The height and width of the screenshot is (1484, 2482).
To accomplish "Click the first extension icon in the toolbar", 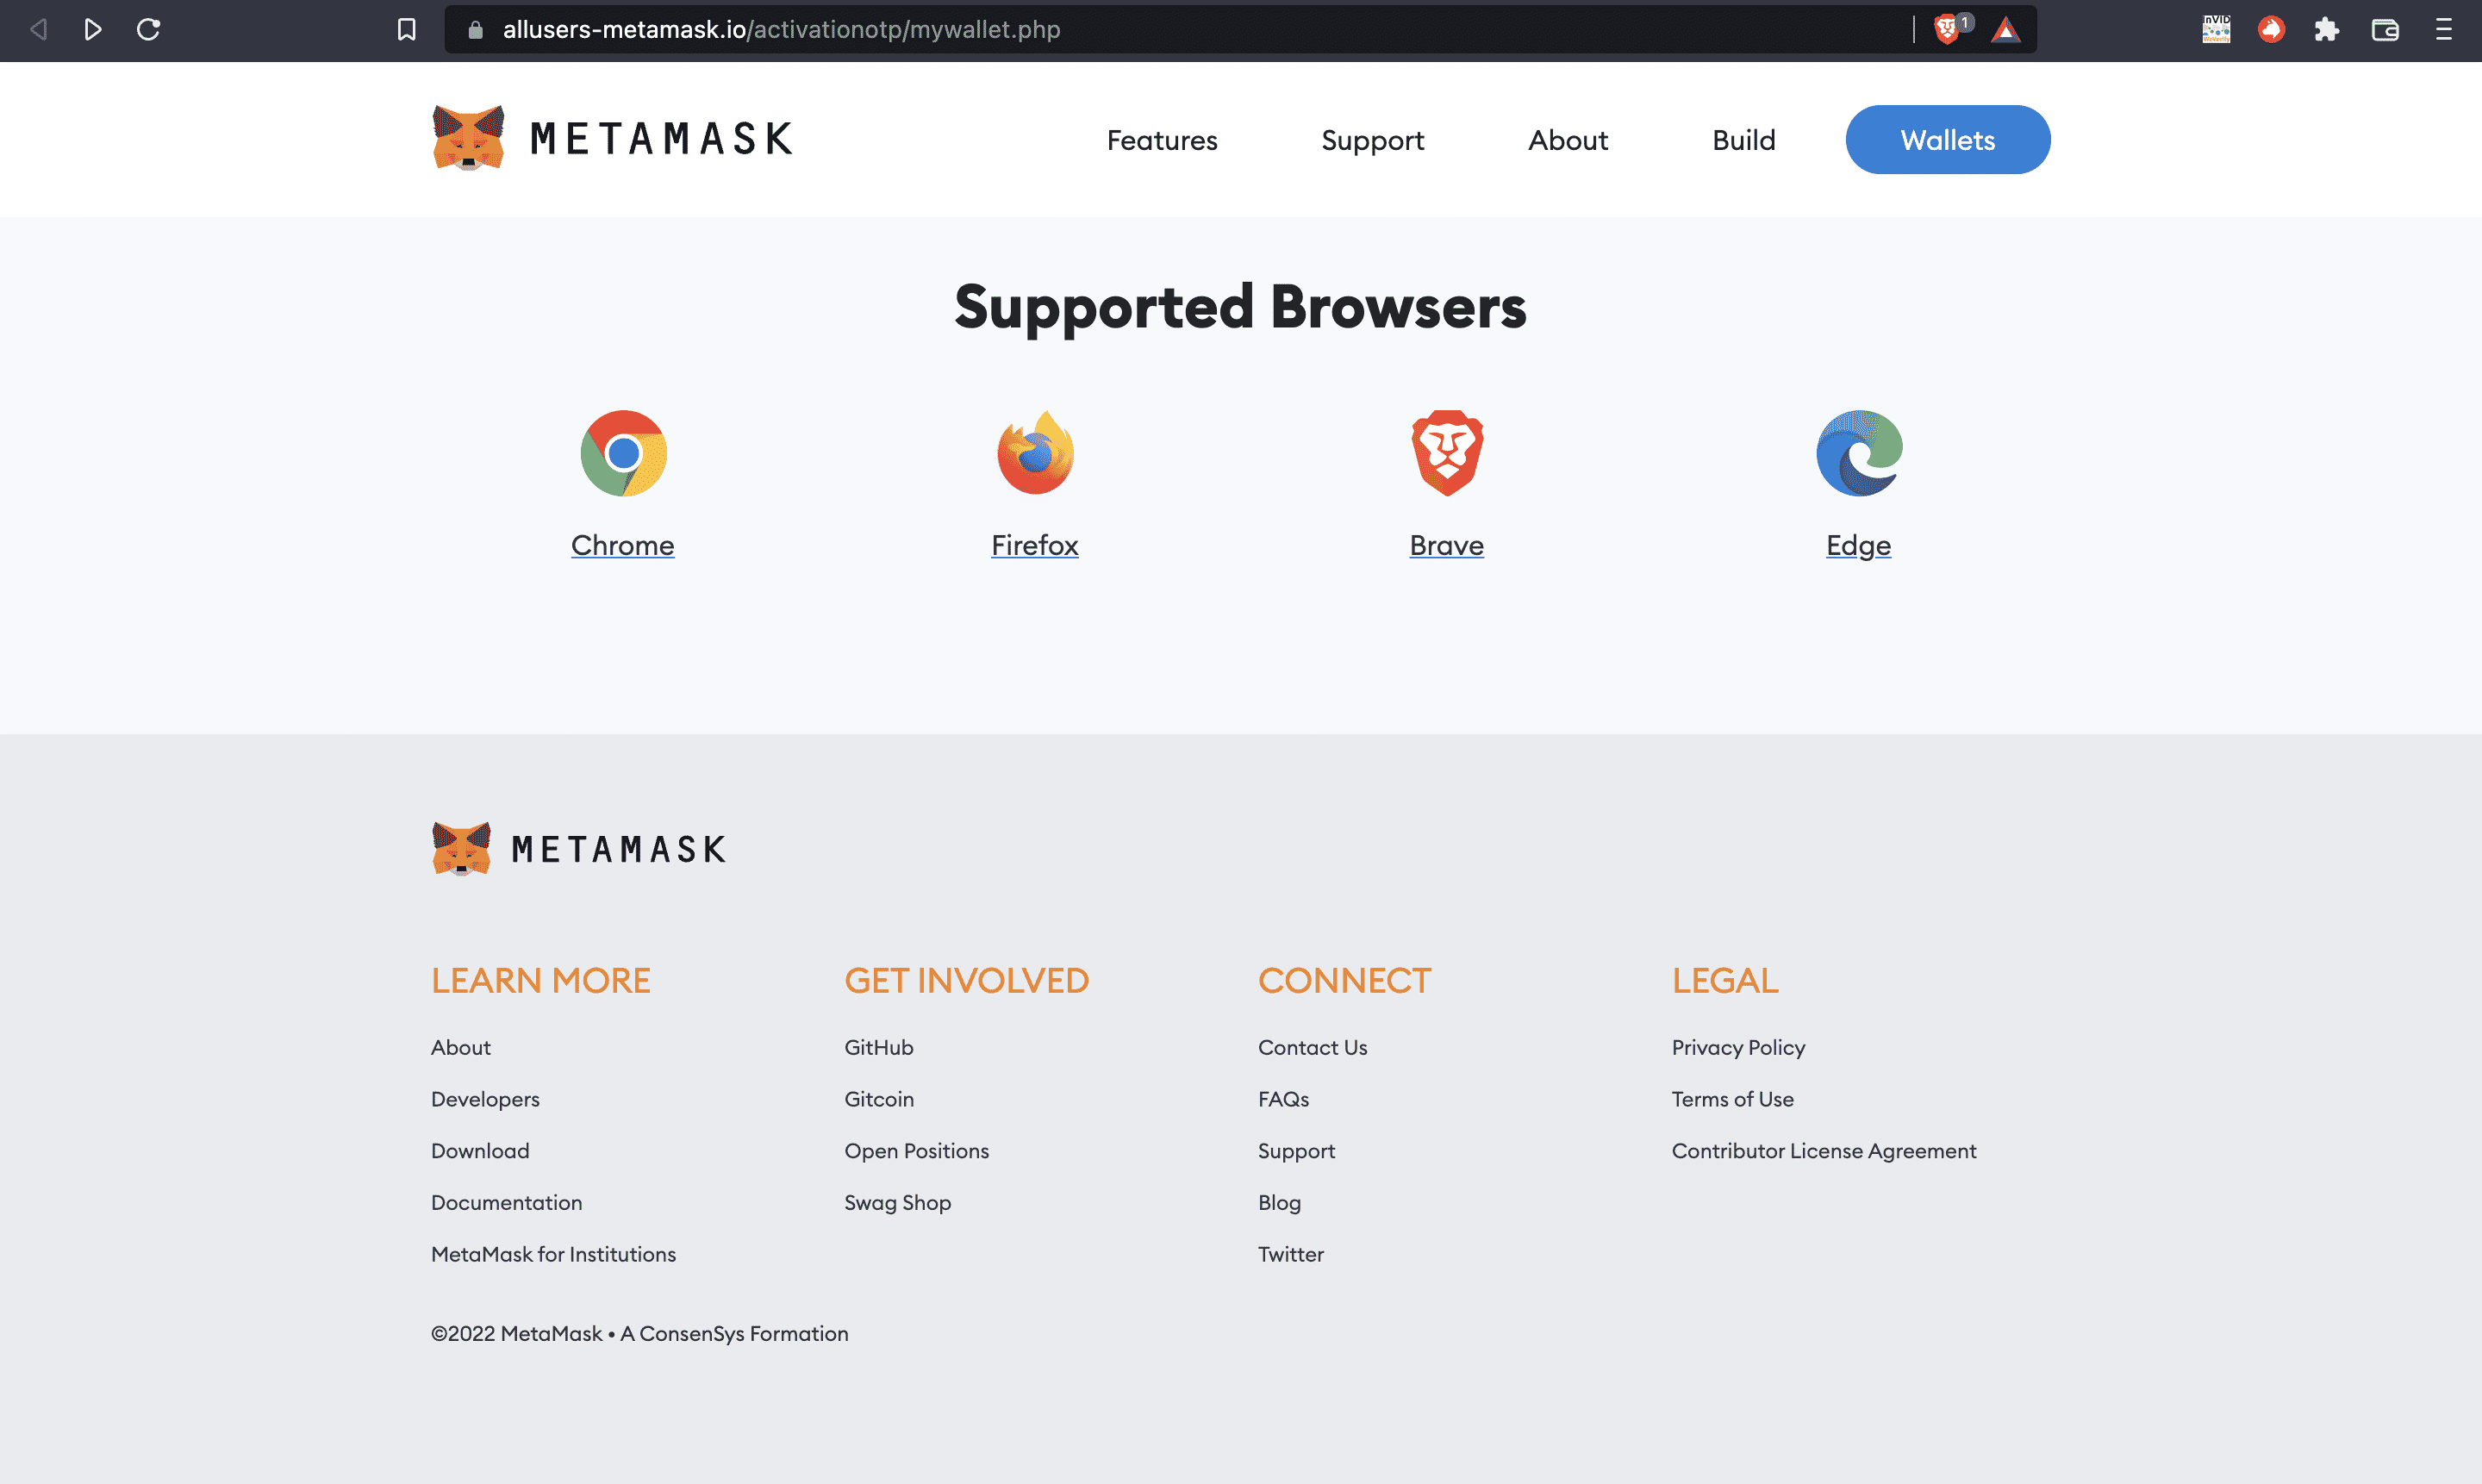I will [2216, 30].
